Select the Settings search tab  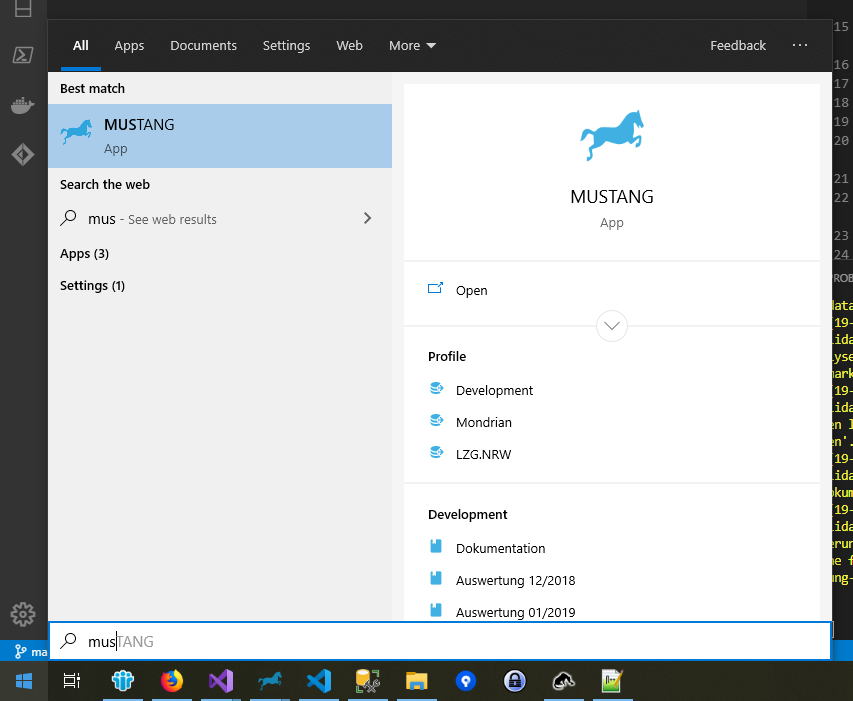point(286,46)
